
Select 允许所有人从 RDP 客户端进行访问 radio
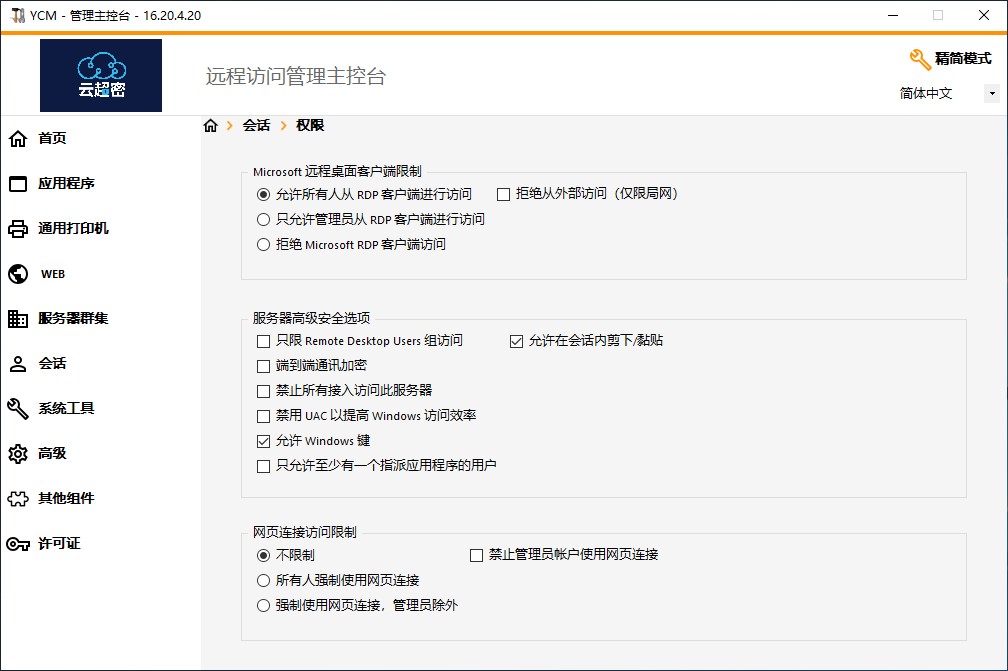[x=263, y=194]
